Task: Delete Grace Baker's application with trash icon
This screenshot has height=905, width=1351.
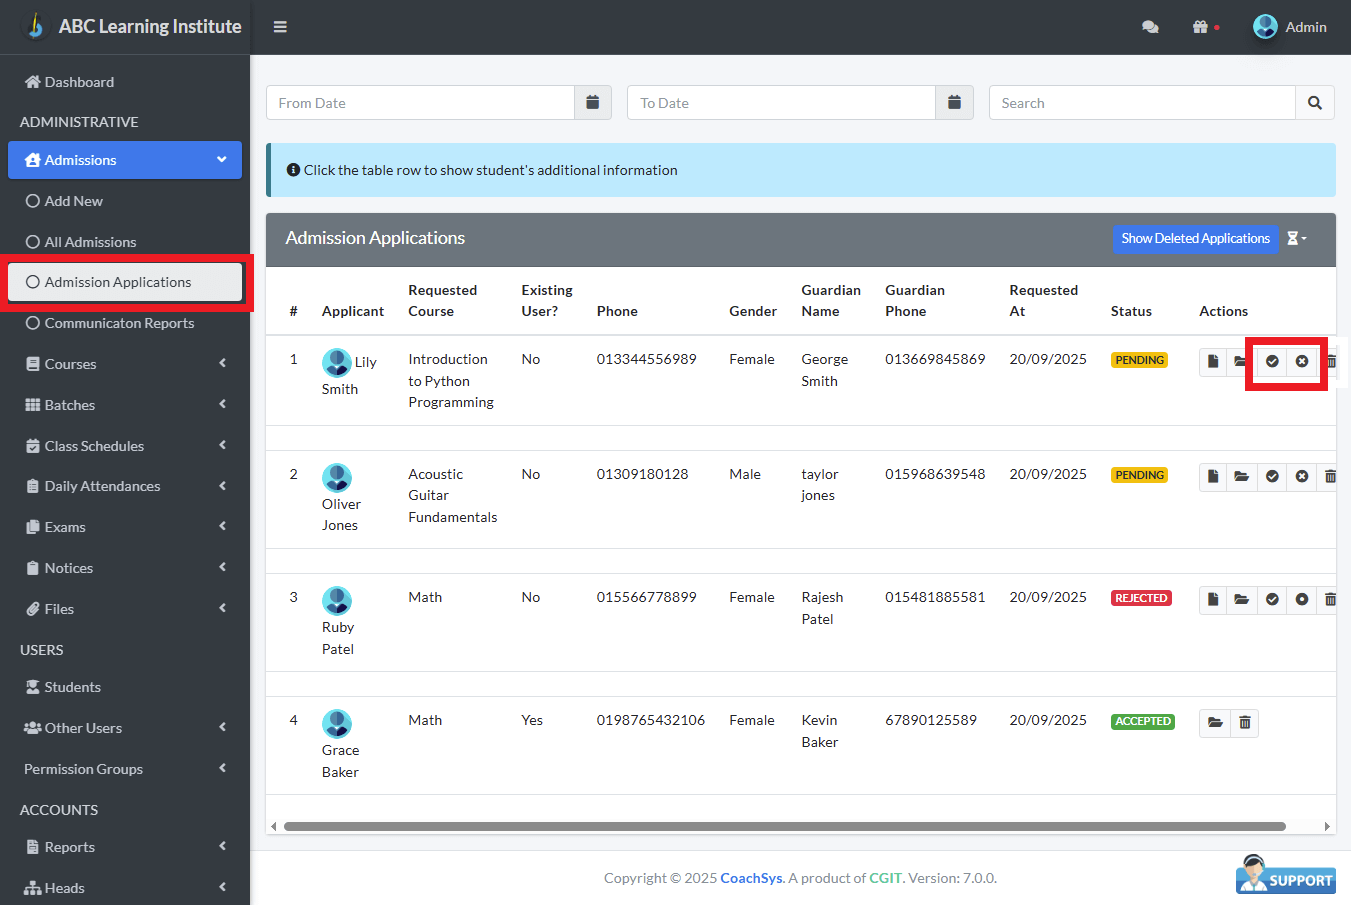Action: (x=1245, y=722)
